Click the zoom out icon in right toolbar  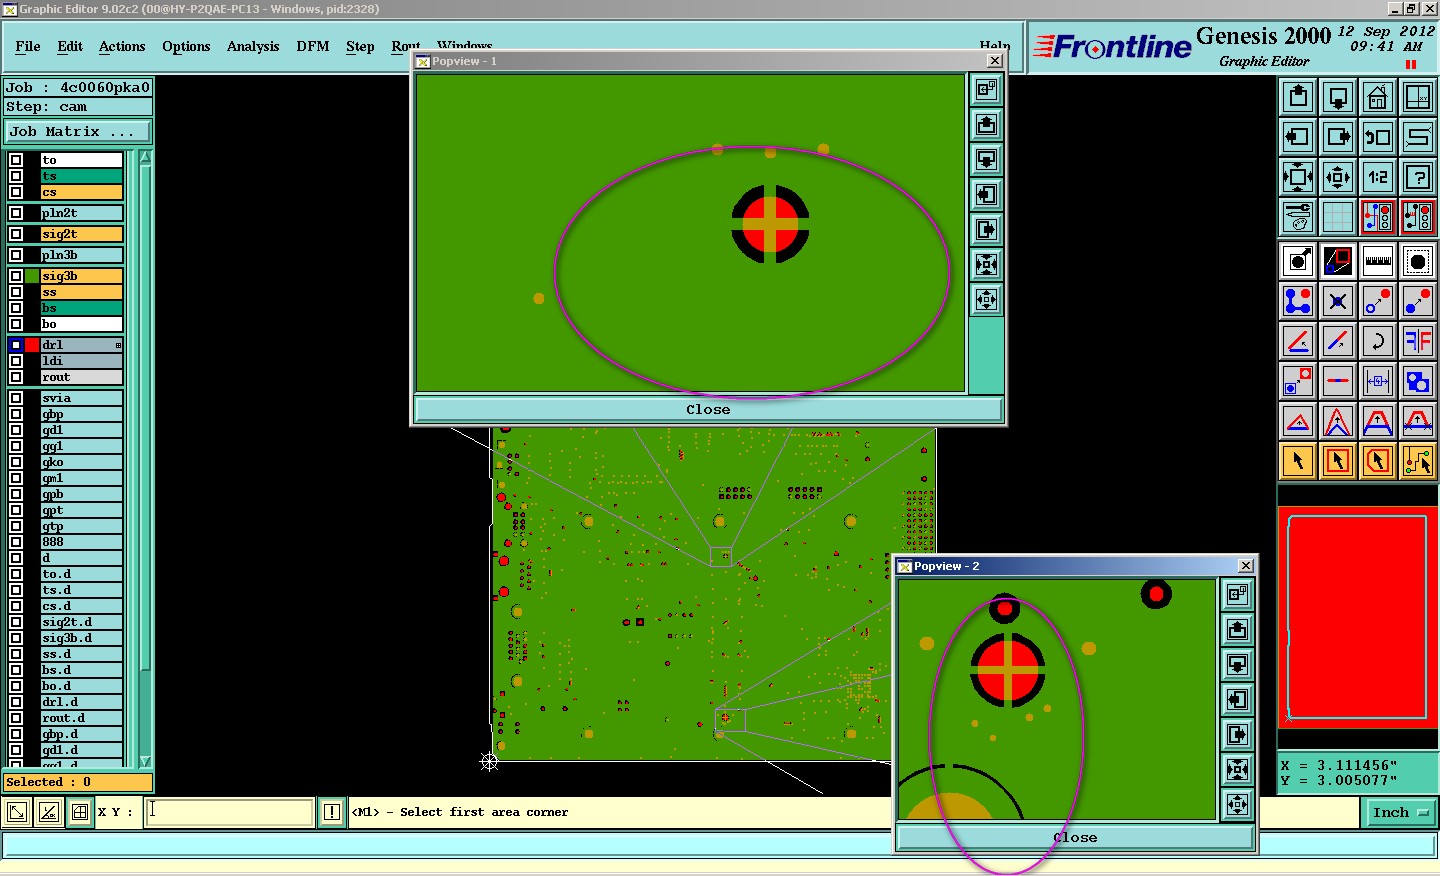[x=1338, y=177]
